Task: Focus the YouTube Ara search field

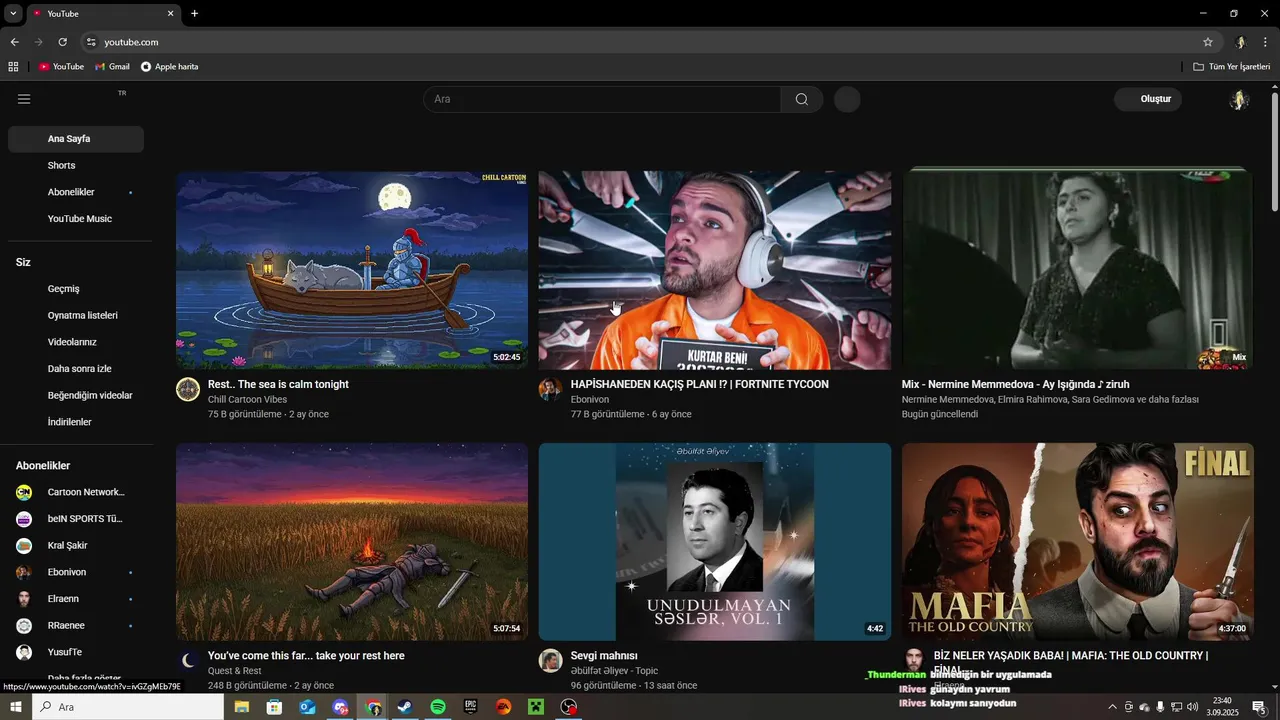Action: point(602,99)
